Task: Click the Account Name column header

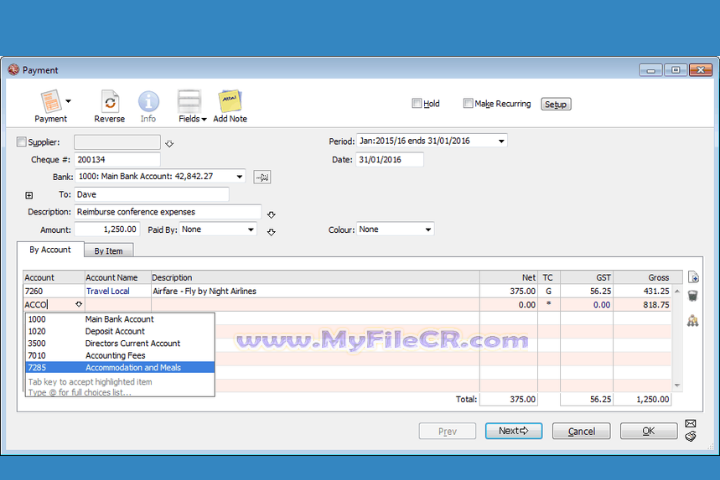Action: (118, 277)
